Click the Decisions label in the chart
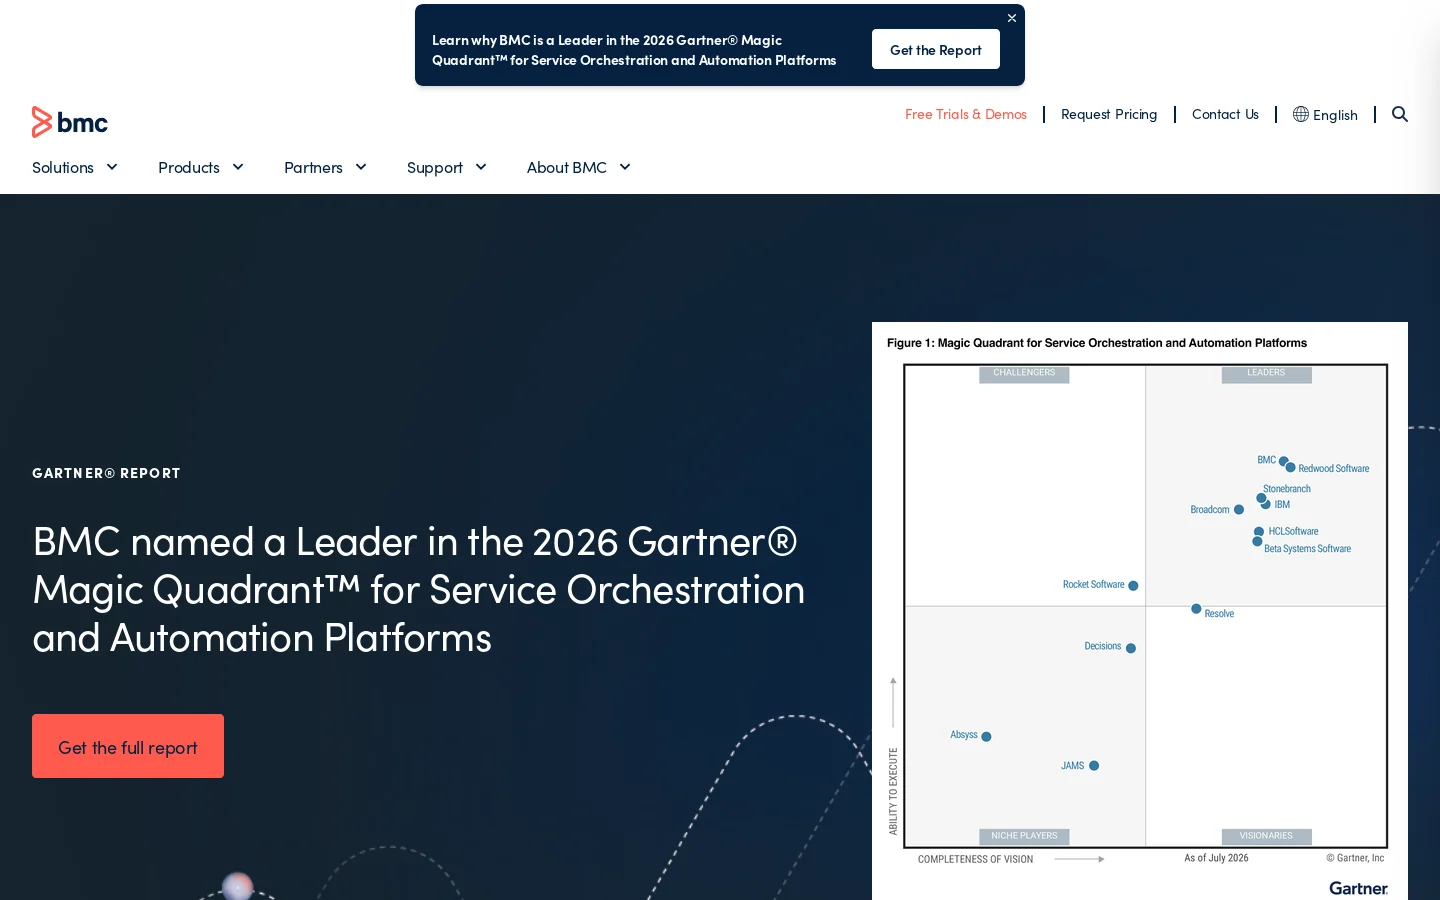This screenshot has height=900, width=1440. [1103, 646]
